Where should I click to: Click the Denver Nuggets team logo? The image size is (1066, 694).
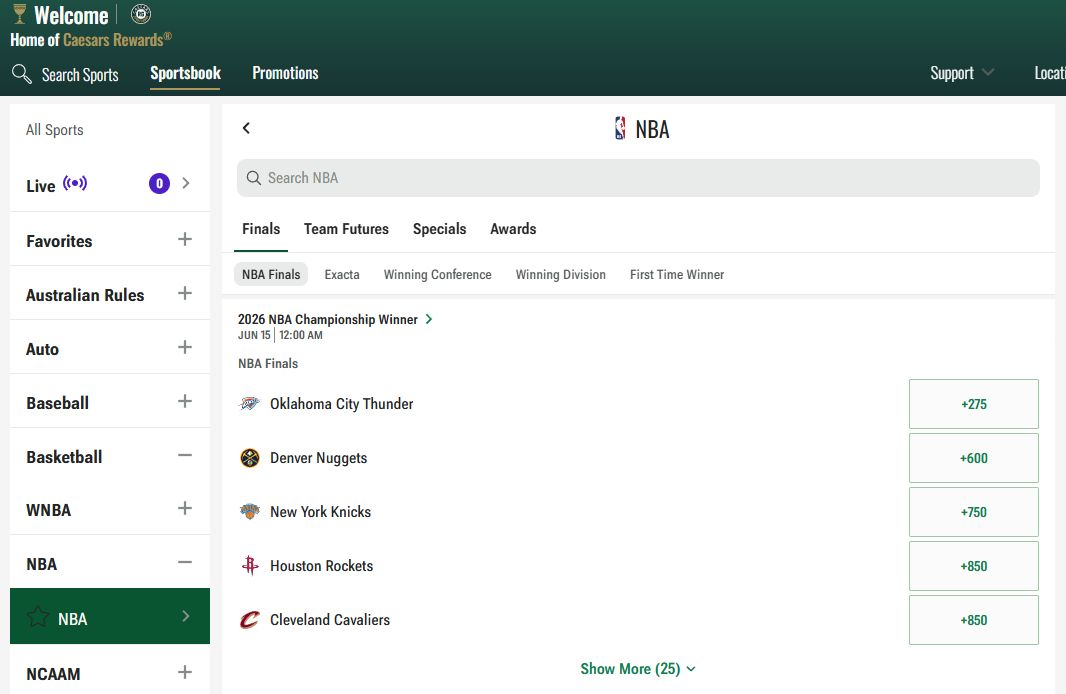pyautogui.click(x=248, y=458)
